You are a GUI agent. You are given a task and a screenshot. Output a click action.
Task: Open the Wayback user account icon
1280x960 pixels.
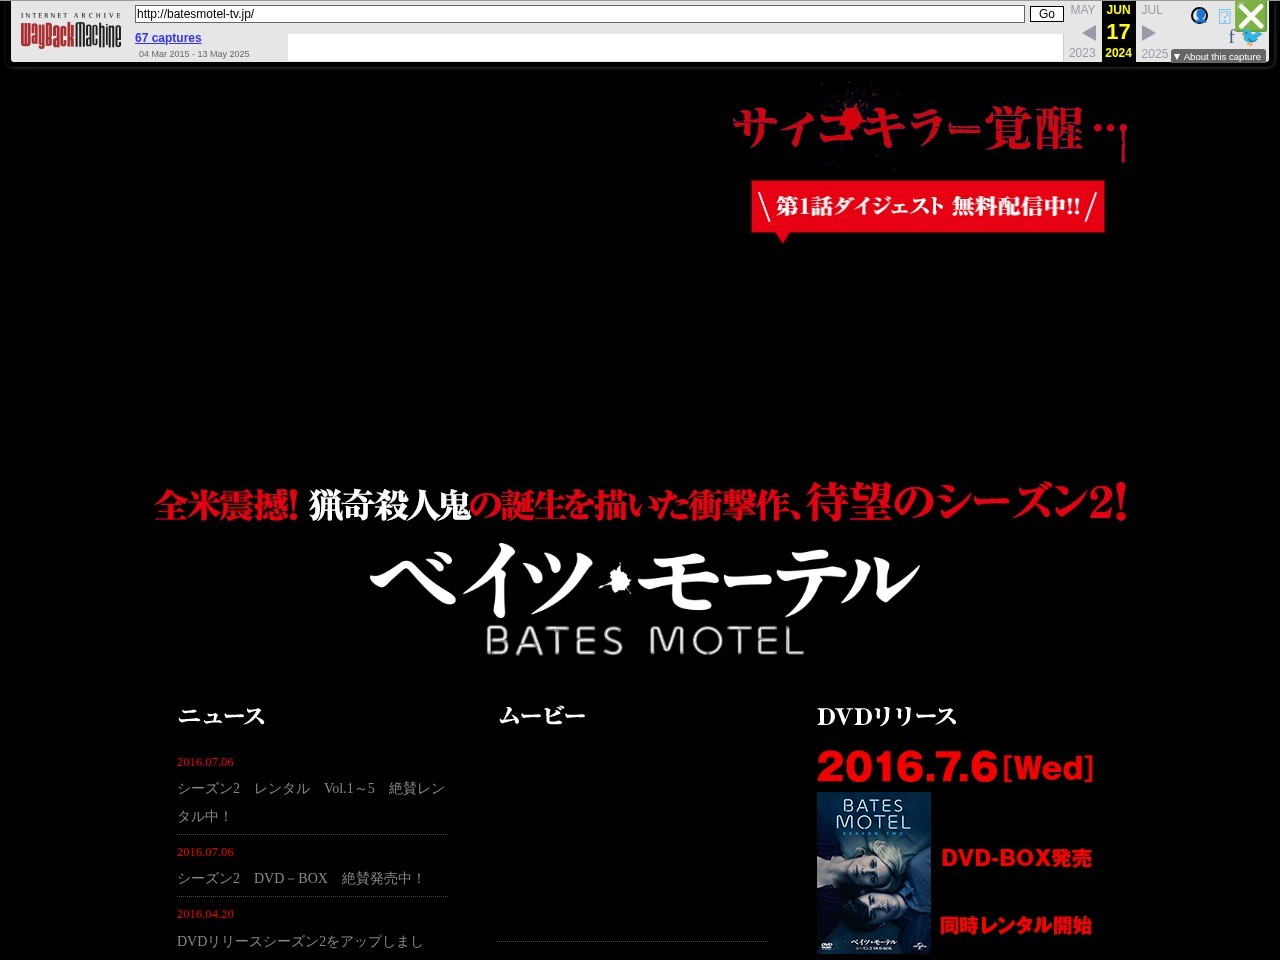coord(1200,16)
